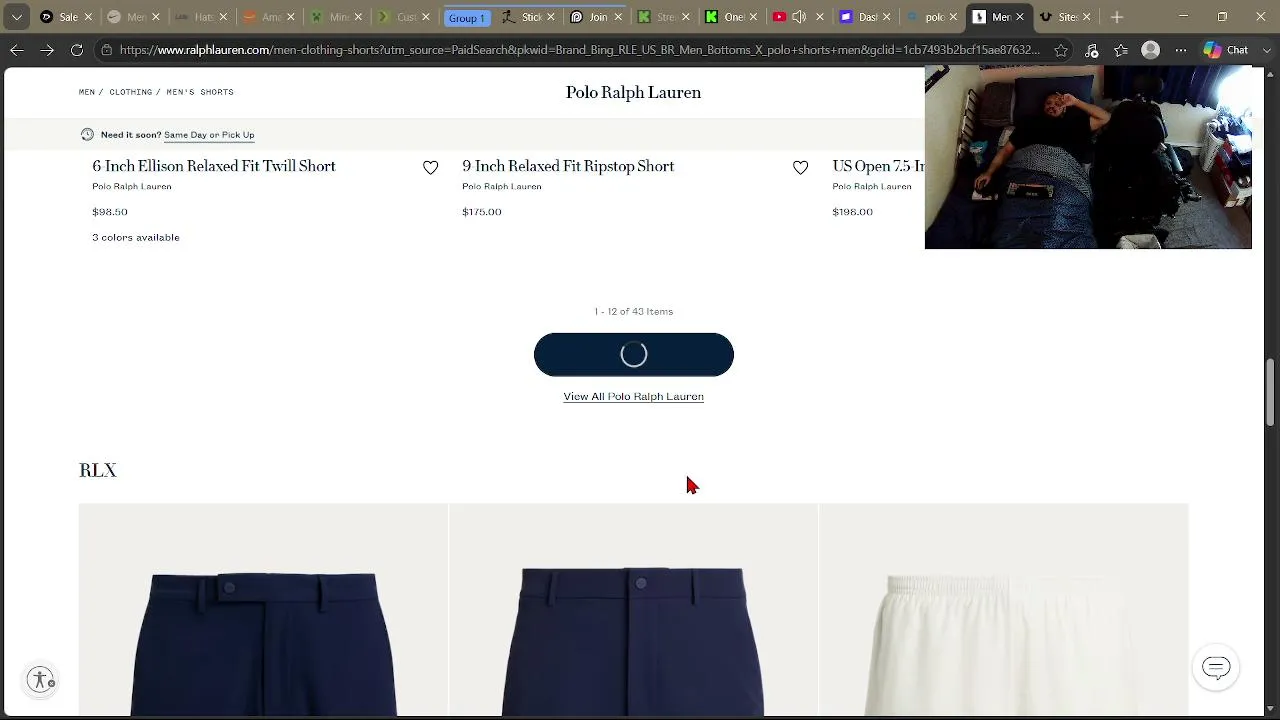The image size is (1280, 720).
Task: Close the Stick tab
Action: tap(550, 17)
